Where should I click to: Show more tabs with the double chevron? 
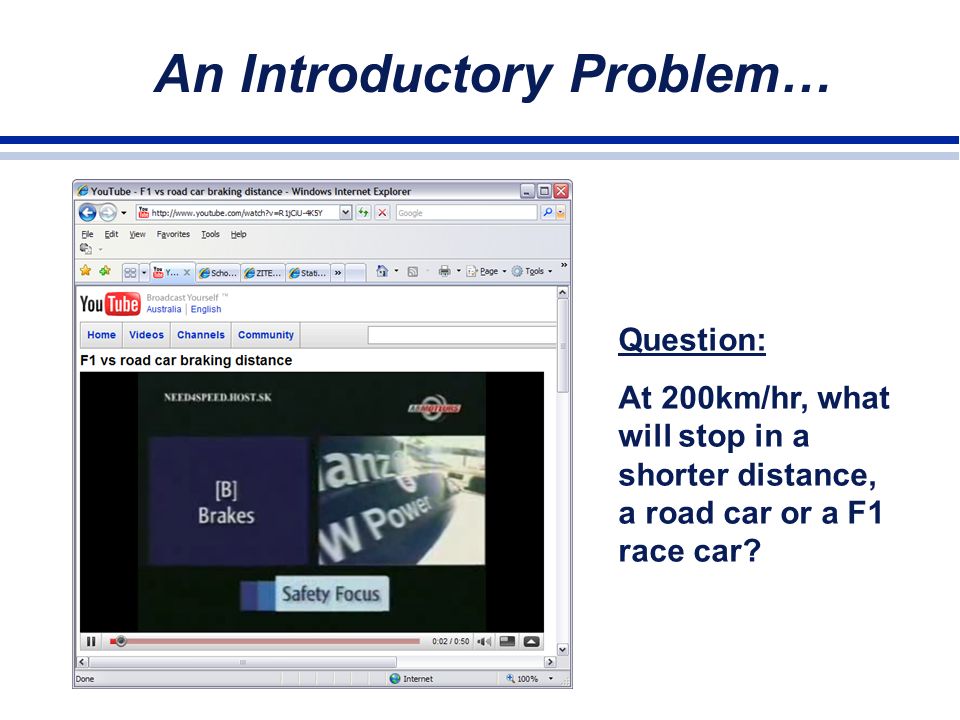tap(337, 273)
